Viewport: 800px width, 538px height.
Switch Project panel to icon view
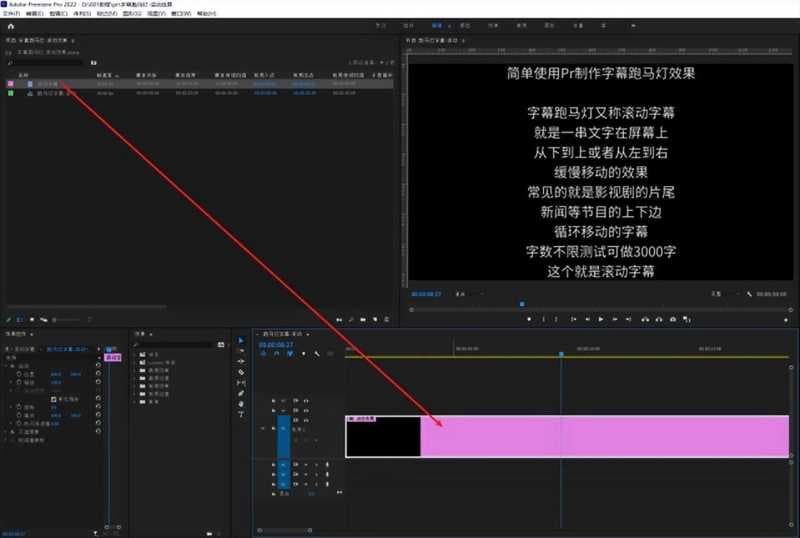[32, 320]
